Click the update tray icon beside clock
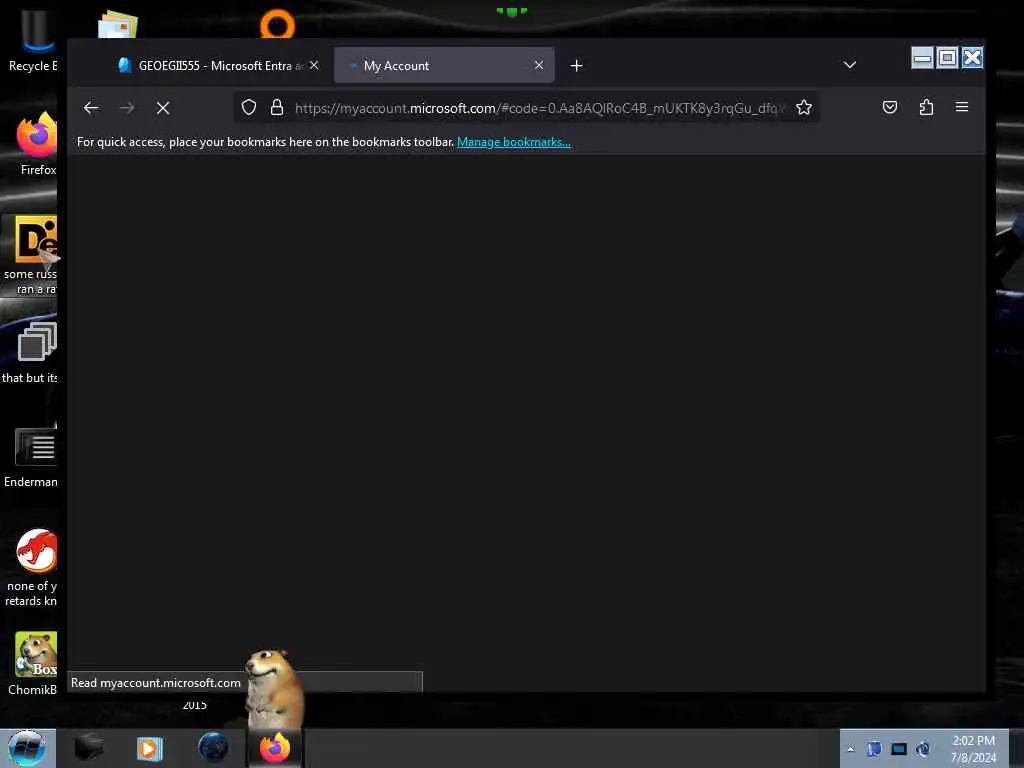This screenshot has width=1024, height=768. click(923, 749)
